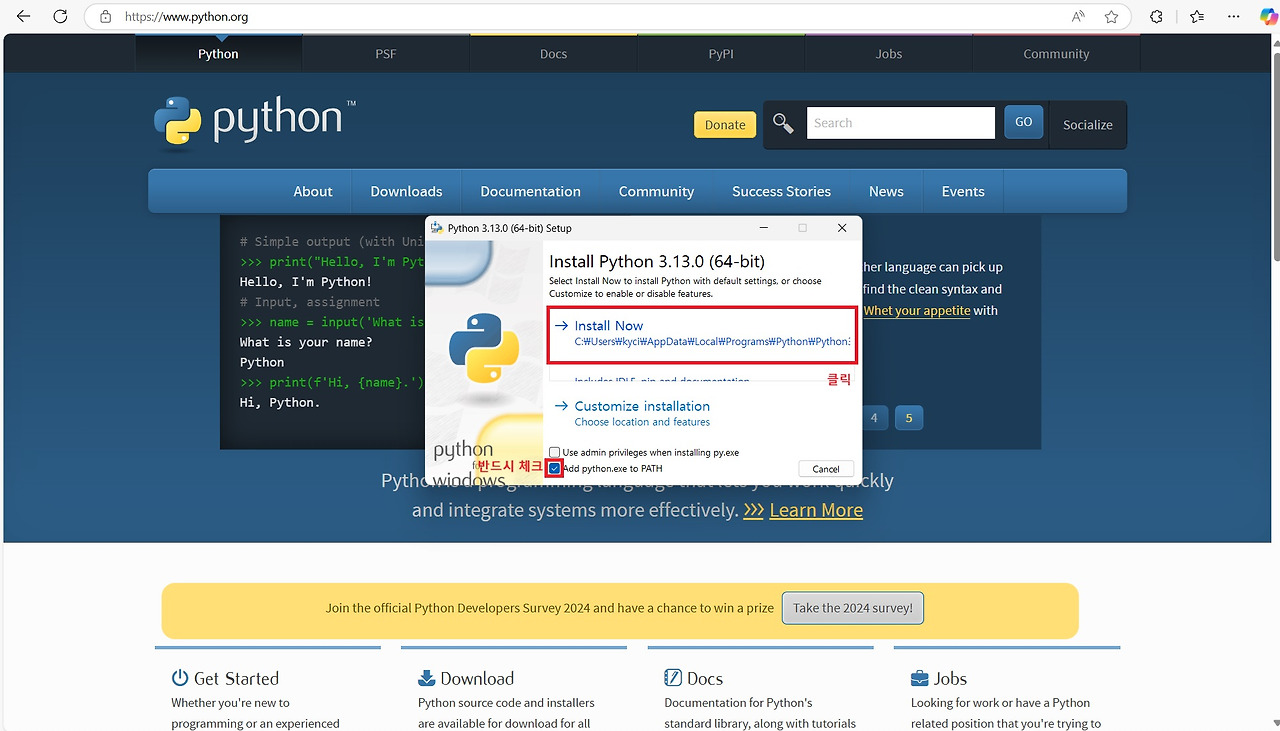Go to the Jobs top tab
Image resolution: width=1280 pixels, height=731 pixels.
click(889, 54)
